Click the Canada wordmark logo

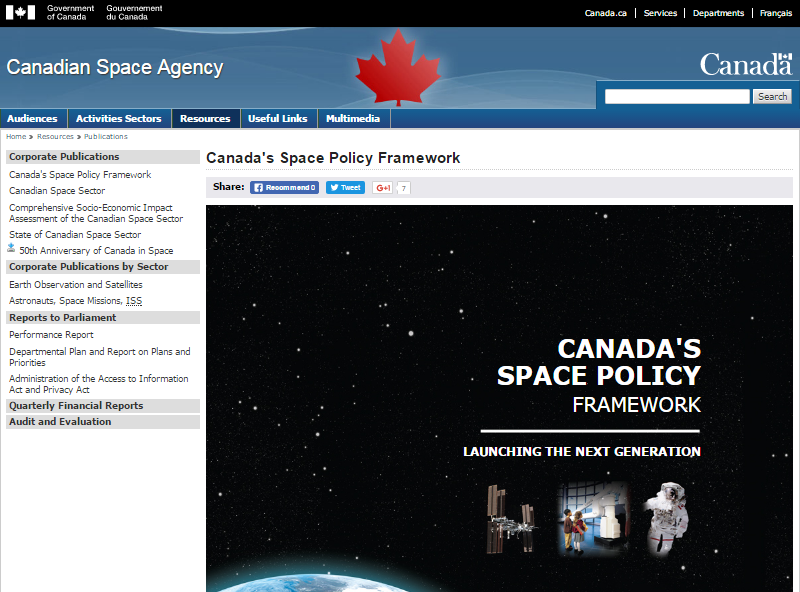(x=746, y=64)
